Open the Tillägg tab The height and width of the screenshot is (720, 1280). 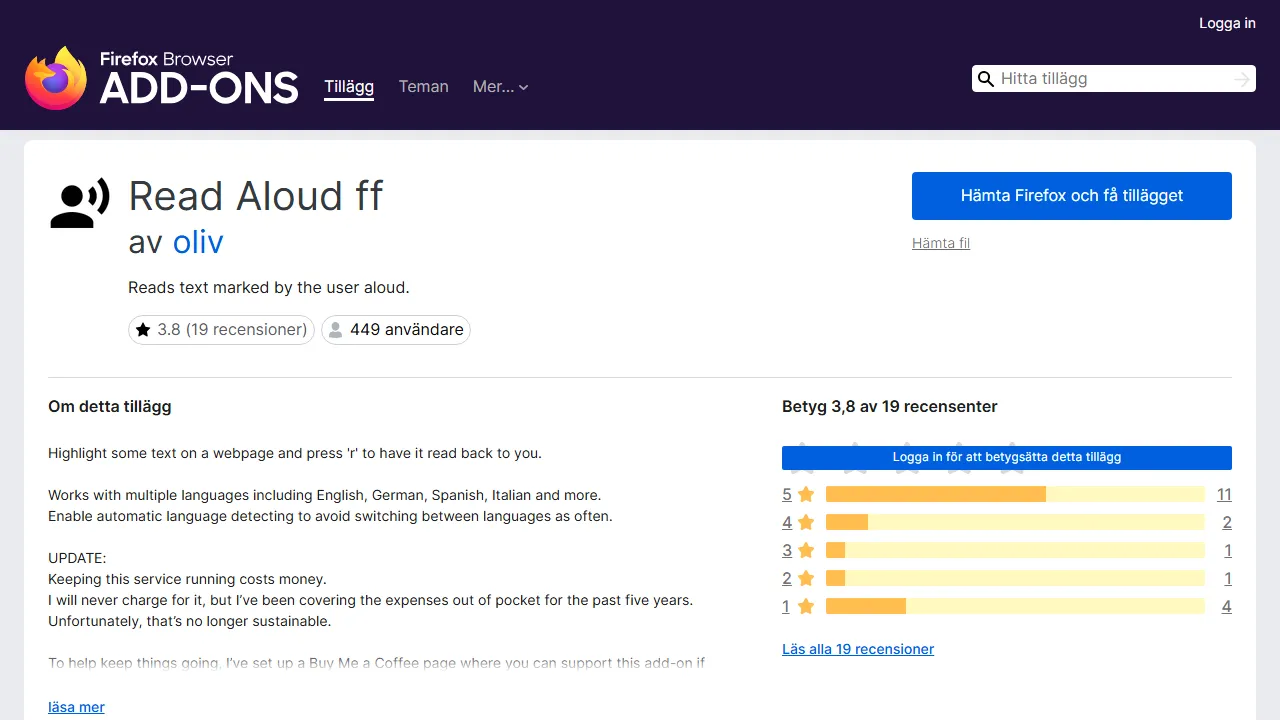(349, 87)
